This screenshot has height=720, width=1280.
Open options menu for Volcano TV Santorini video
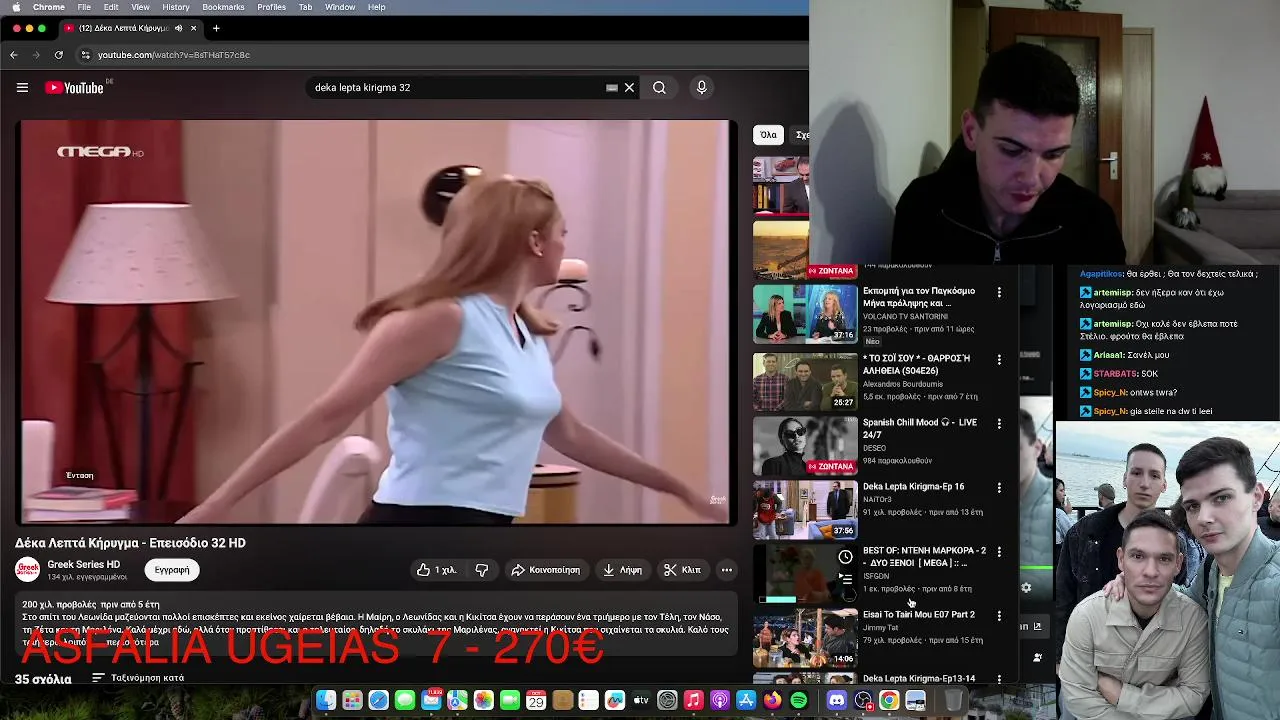point(998,292)
